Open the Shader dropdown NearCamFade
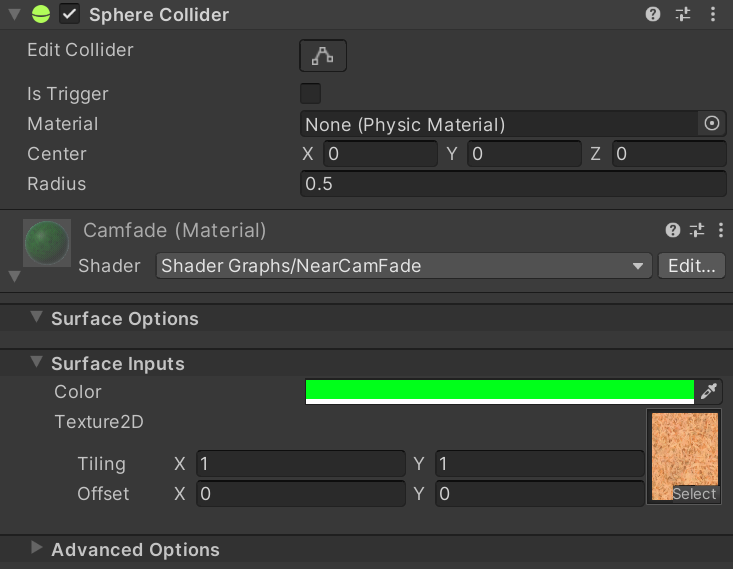This screenshot has width=733, height=569. coord(404,266)
